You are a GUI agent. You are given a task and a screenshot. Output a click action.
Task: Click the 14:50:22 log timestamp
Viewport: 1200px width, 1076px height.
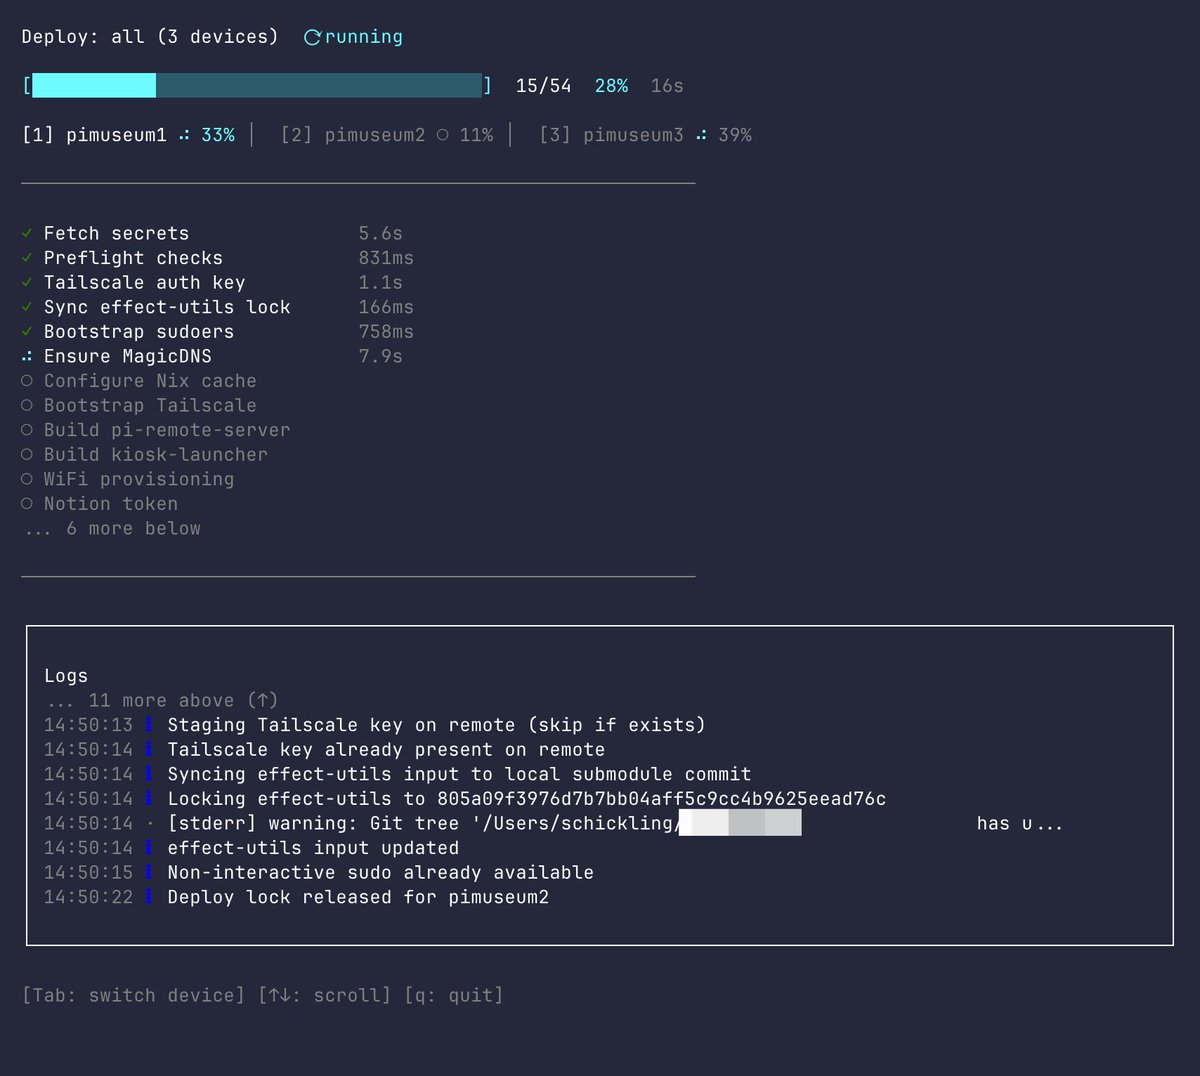88,897
